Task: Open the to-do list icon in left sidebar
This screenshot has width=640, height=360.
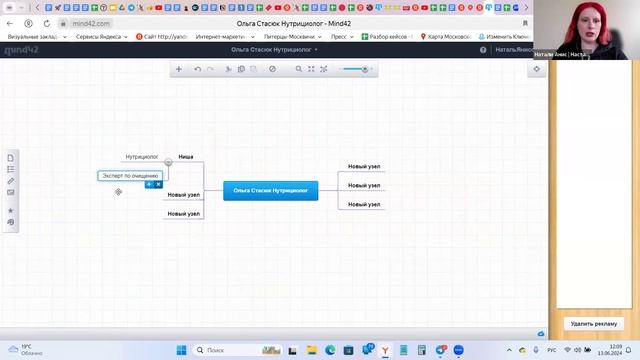Action: tap(11, 169)
